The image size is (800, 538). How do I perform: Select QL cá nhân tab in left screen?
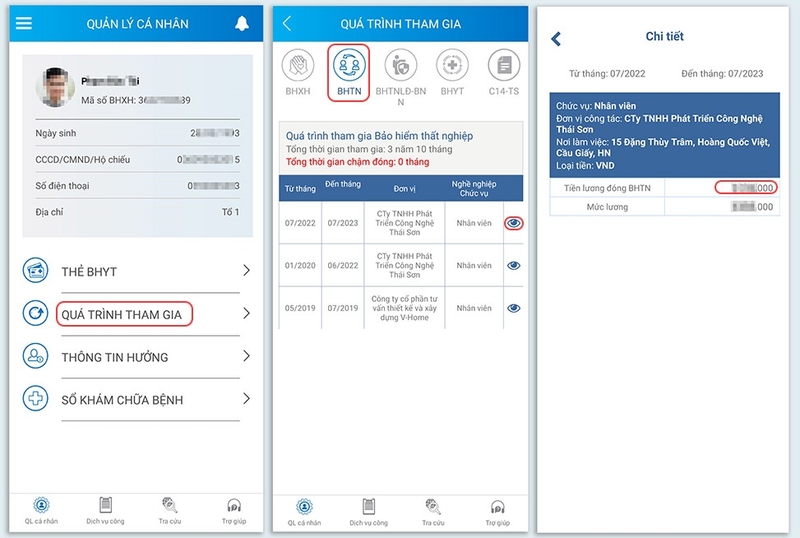pyautogui.click(x=41, y=511)
